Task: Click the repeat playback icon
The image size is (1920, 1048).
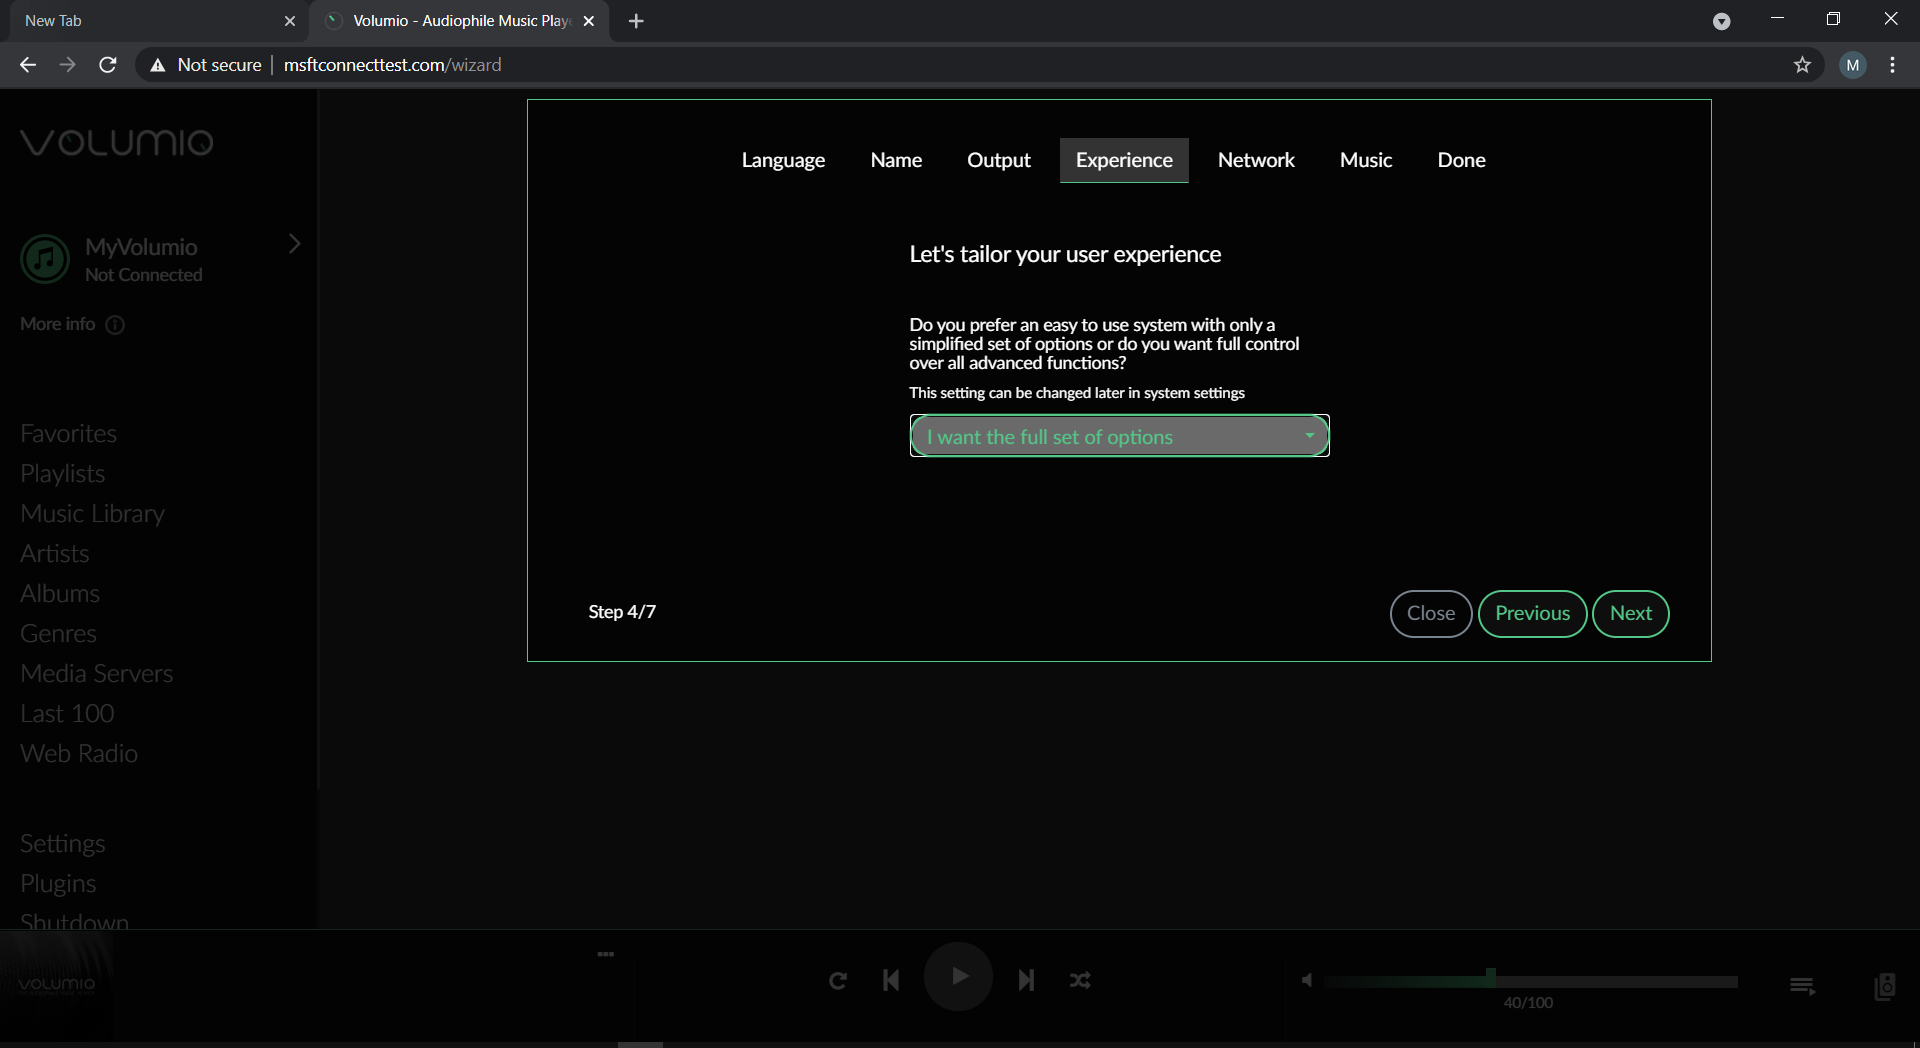Action: tap(838, 980)
